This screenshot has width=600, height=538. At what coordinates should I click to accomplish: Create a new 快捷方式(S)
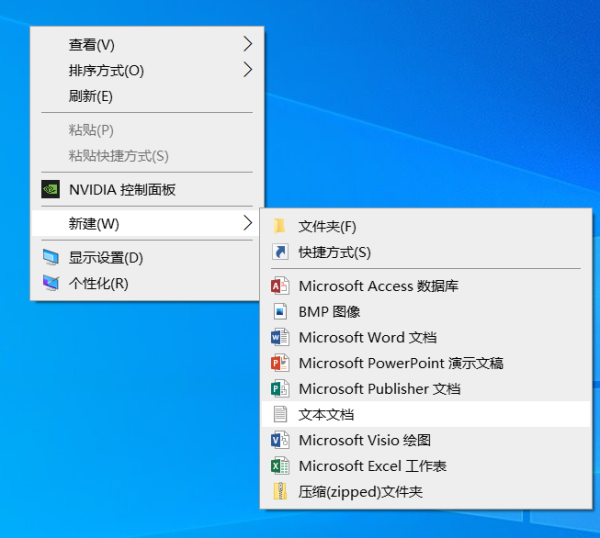pos(426,252)
